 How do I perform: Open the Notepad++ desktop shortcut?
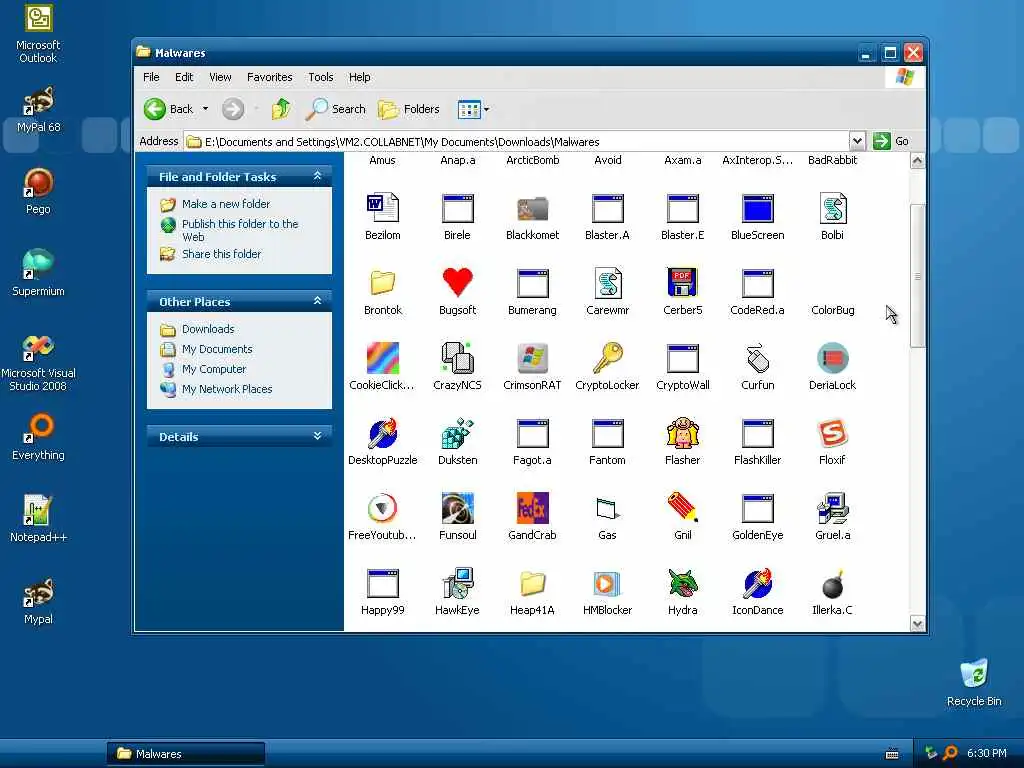click(x=38, y=519)
